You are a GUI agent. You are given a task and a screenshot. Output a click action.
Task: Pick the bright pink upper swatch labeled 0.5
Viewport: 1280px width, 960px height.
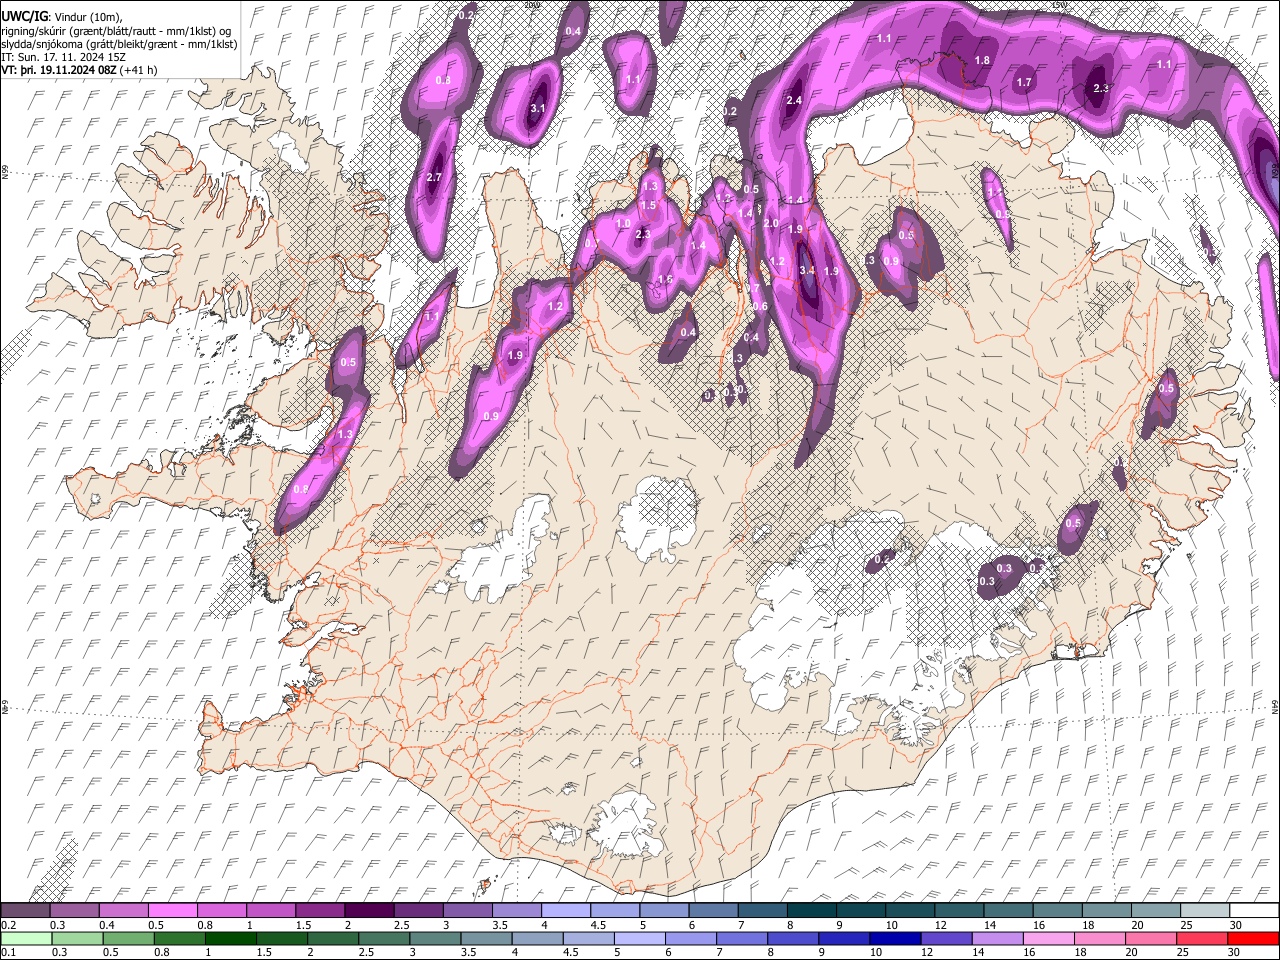[172, 910]
